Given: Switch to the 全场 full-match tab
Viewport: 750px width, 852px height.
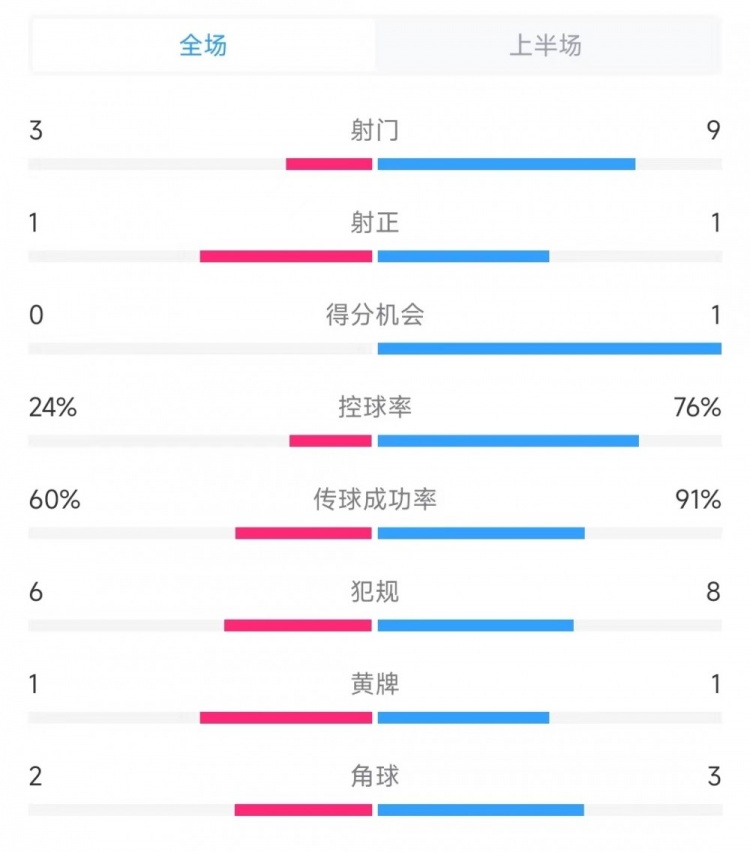Looking at the screenshot, I should pyautogui.click(x=203, y=45).
